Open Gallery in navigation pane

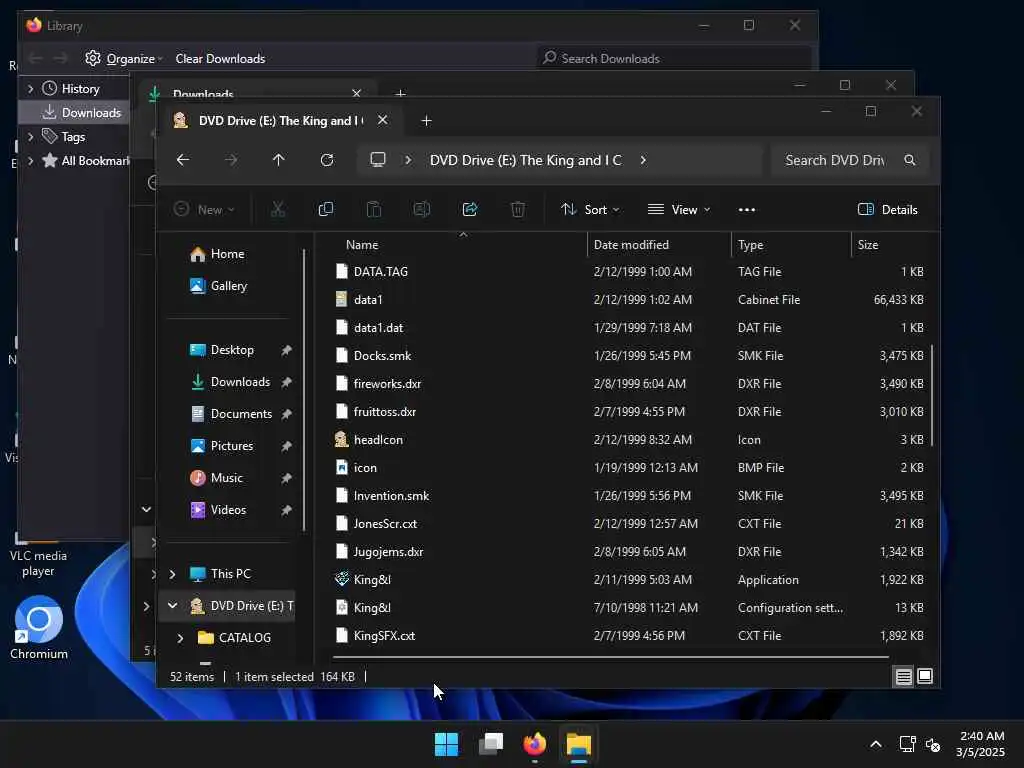228,286
